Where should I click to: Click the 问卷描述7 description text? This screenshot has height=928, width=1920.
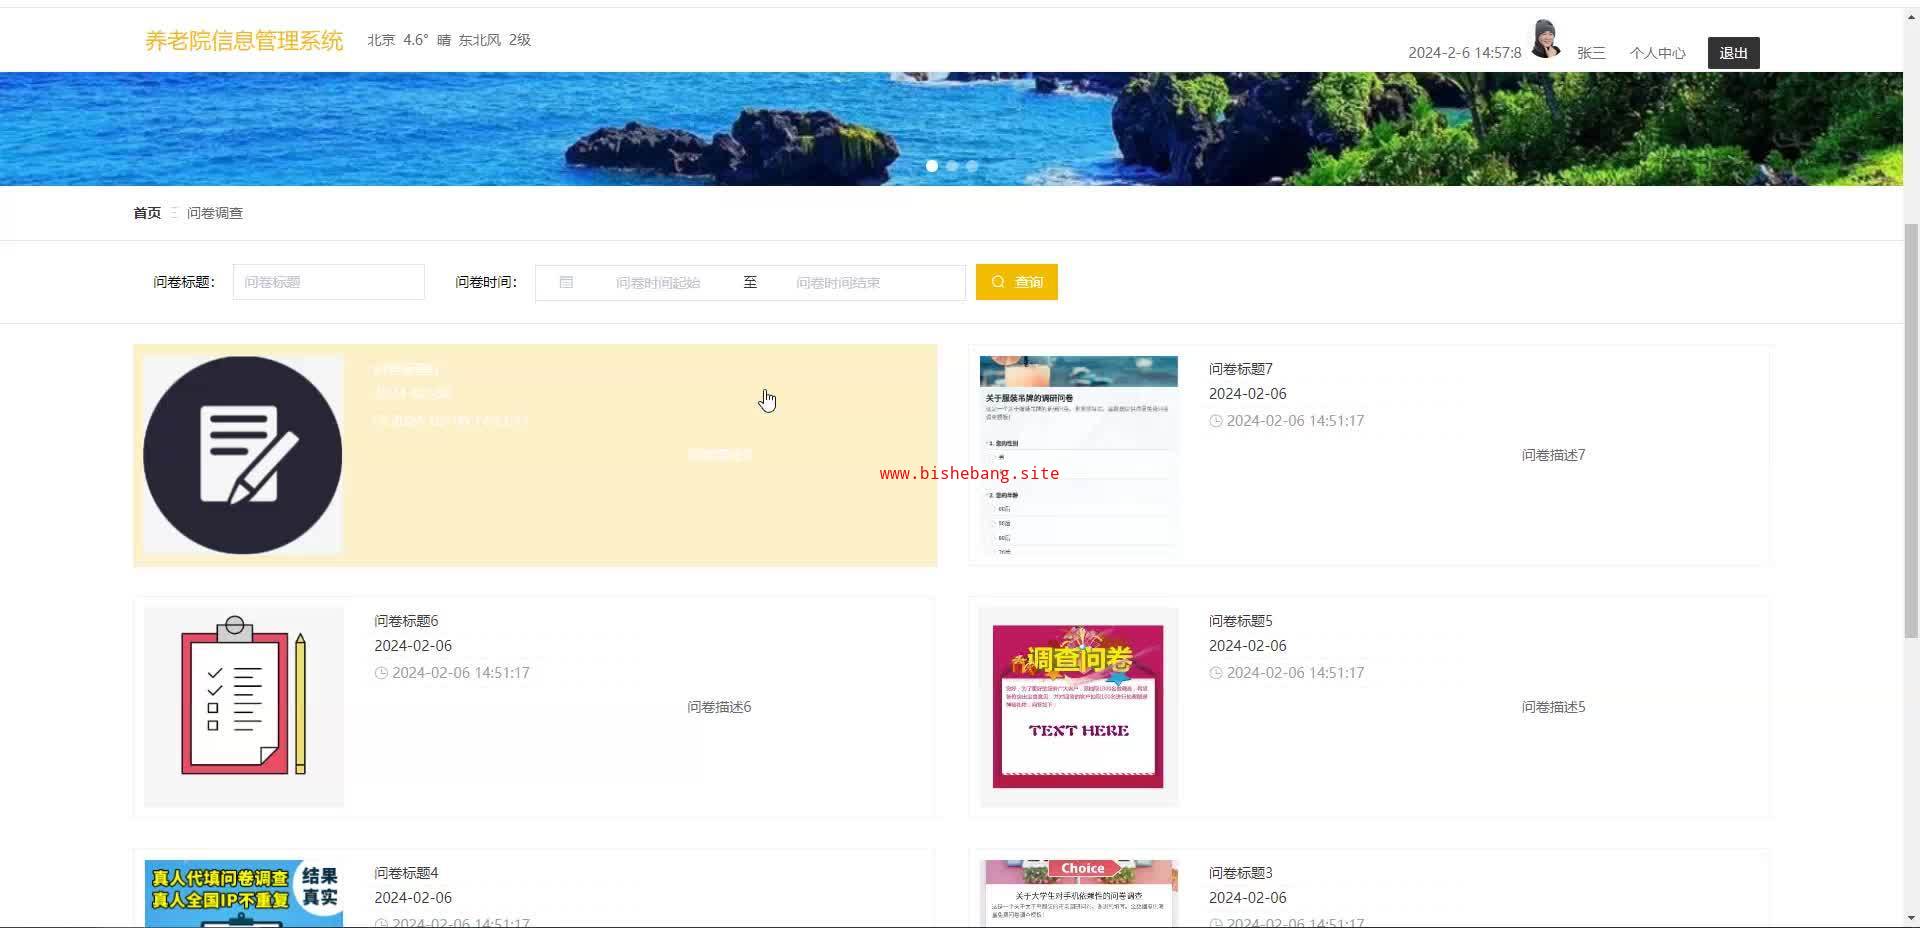(x=1554, y=455)
